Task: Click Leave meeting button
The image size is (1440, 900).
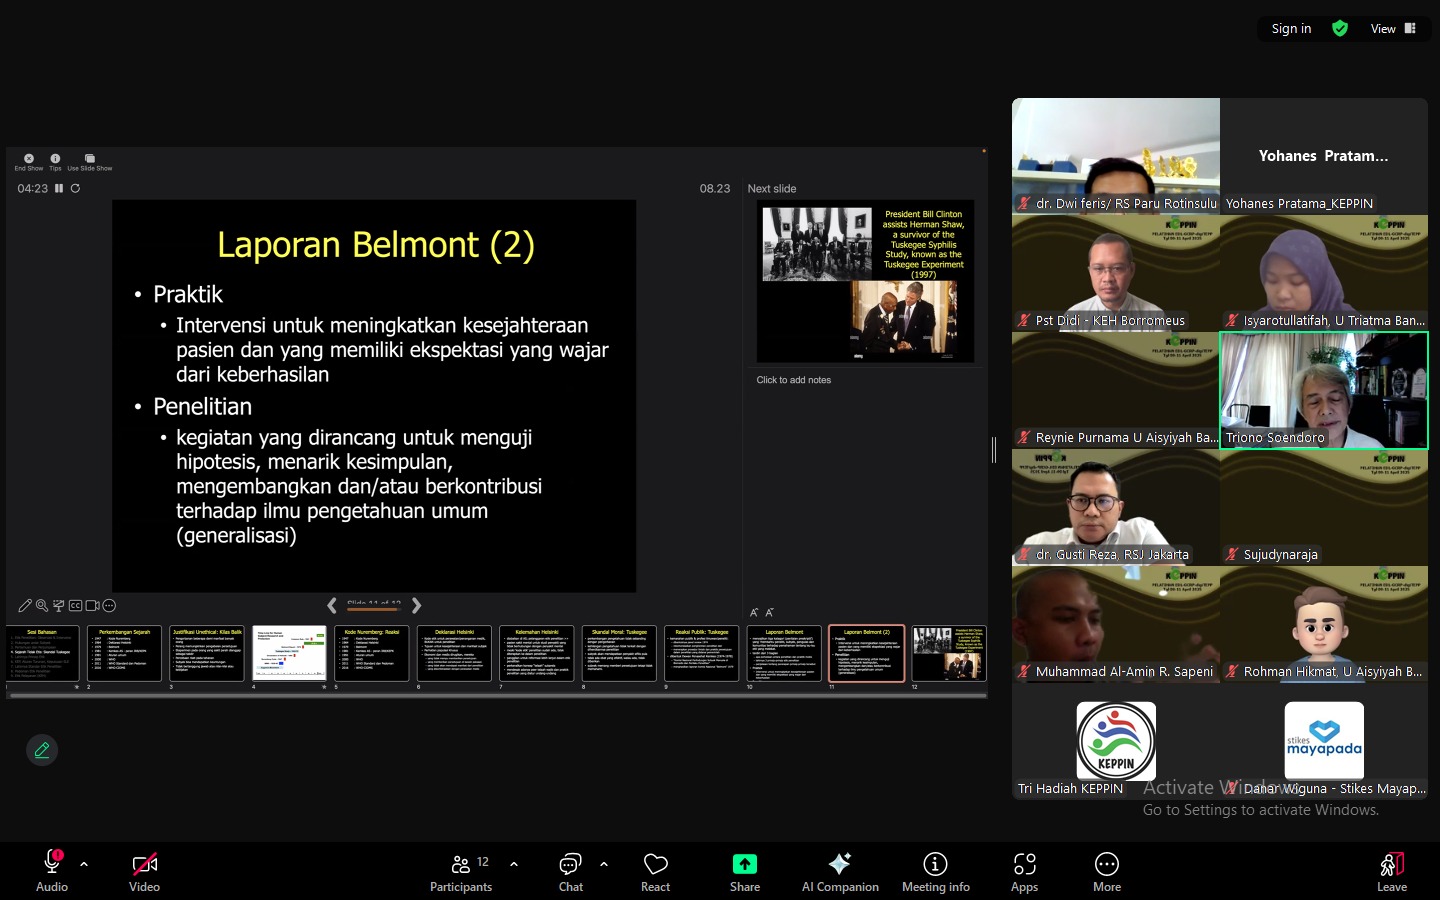Action: tap(1392, 870)
